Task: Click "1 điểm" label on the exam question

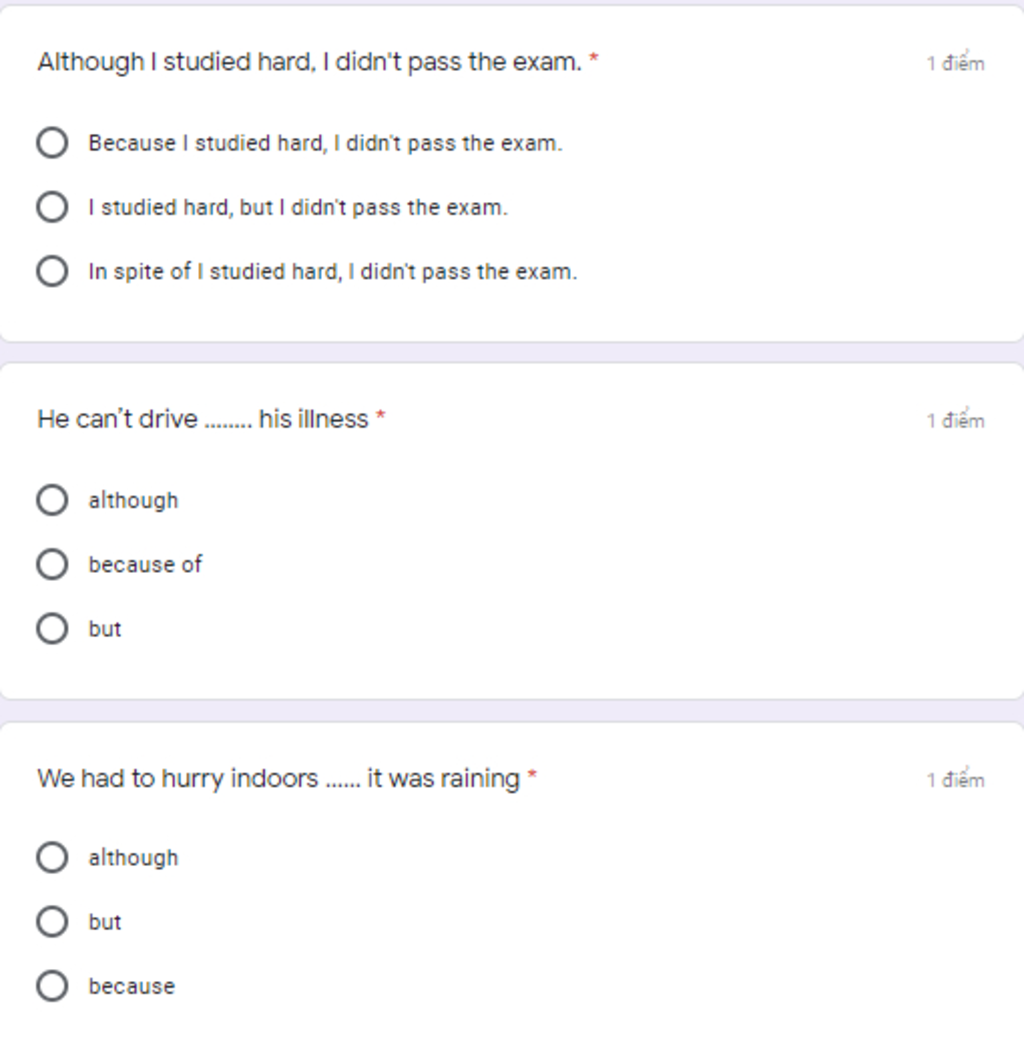Action: (x=956, y=62)
